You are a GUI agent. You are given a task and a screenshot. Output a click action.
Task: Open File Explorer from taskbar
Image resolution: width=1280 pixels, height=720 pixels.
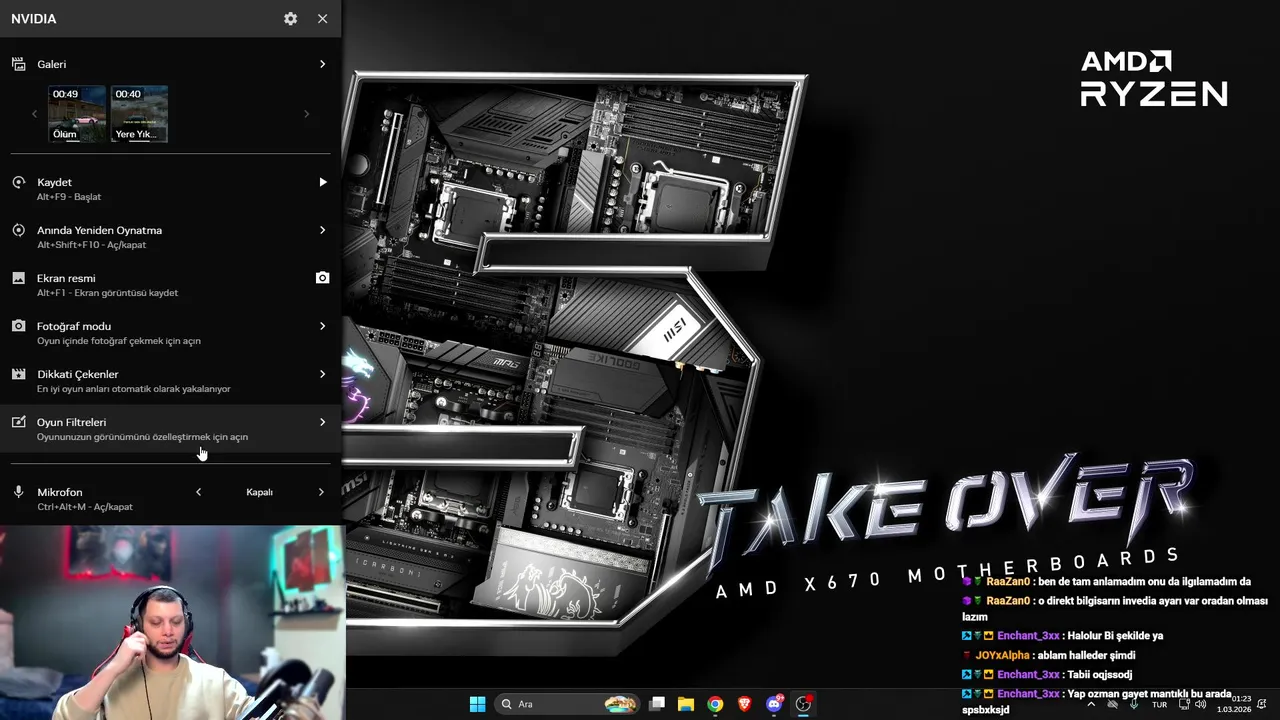pos(686,704)
